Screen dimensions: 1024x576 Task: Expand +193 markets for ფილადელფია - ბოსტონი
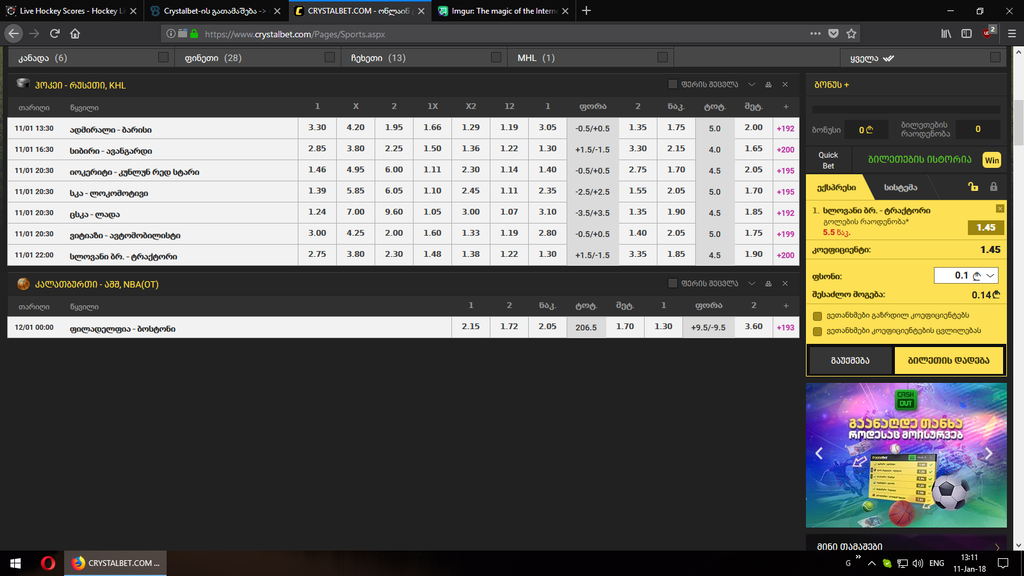[786, 328]
